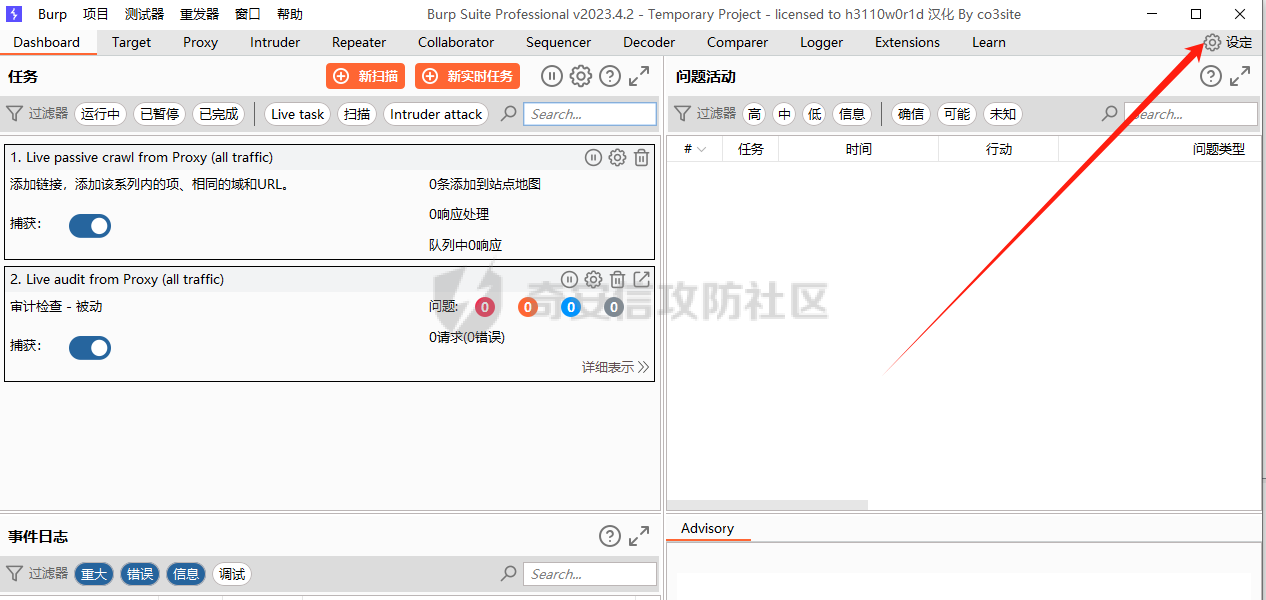
Task: Click the search magnifier in 问题活动 filter bar
Action: click(1110, 114)
